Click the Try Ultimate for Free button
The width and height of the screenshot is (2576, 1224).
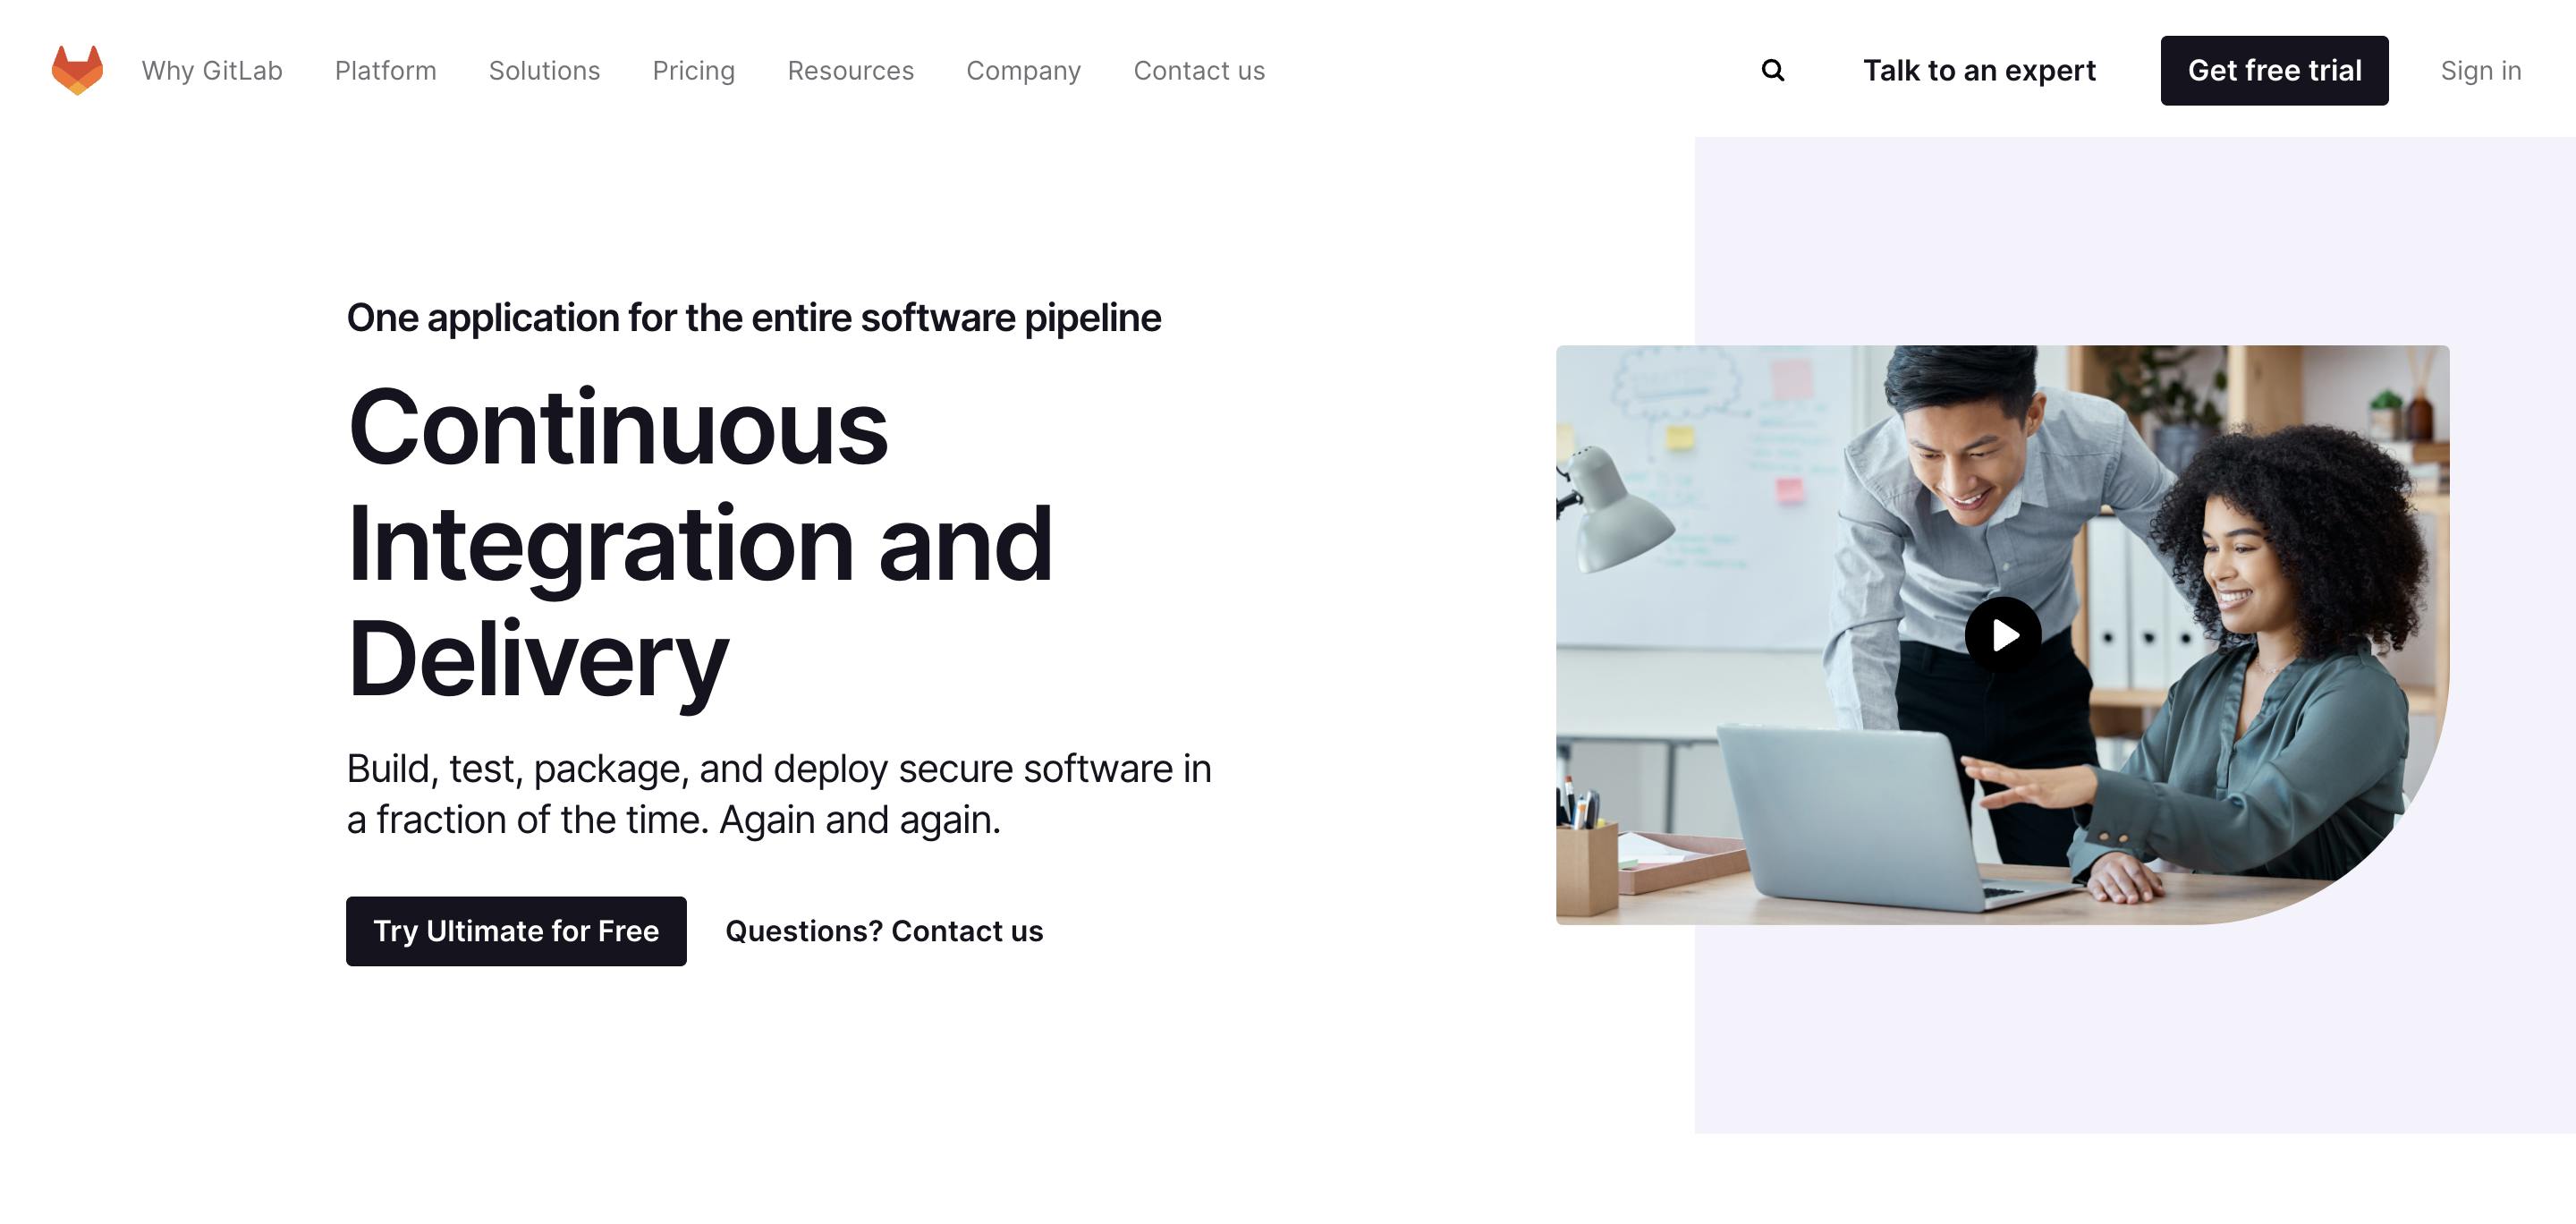click(x=516, y=931)
